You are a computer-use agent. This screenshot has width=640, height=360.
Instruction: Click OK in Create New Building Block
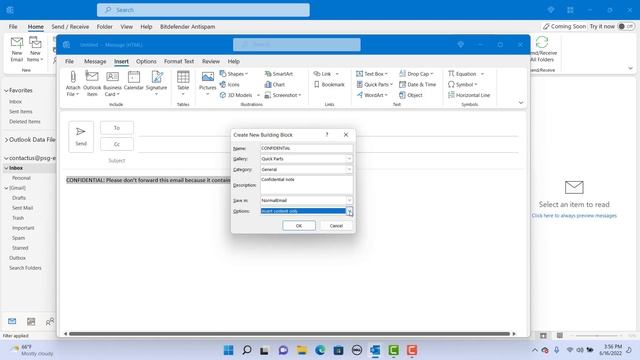299,226
